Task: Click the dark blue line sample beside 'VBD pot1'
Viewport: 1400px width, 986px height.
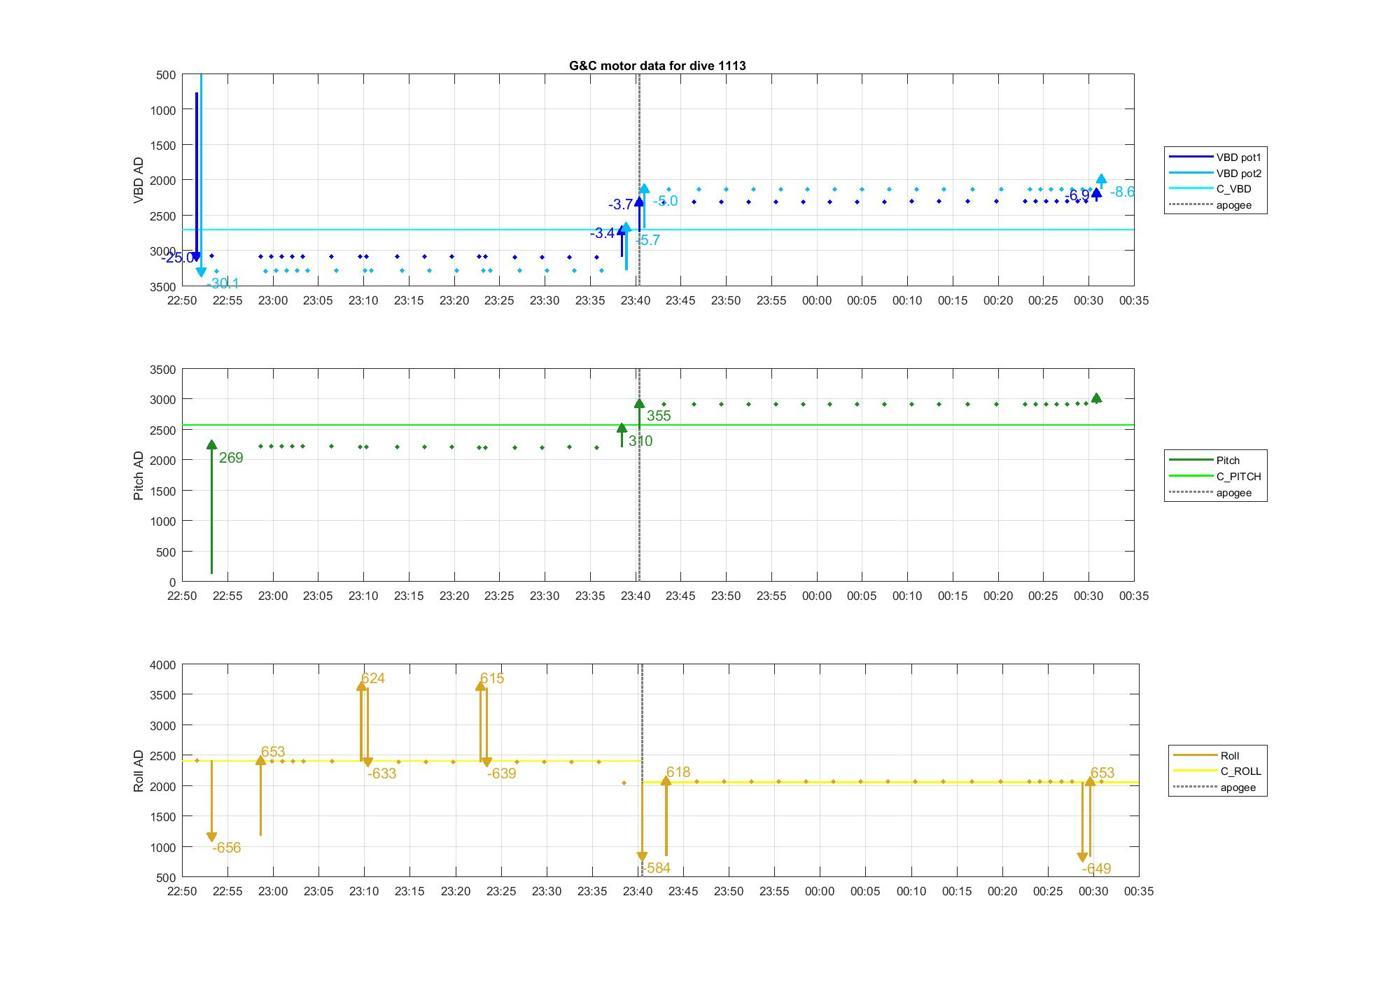Action: 1190,157
